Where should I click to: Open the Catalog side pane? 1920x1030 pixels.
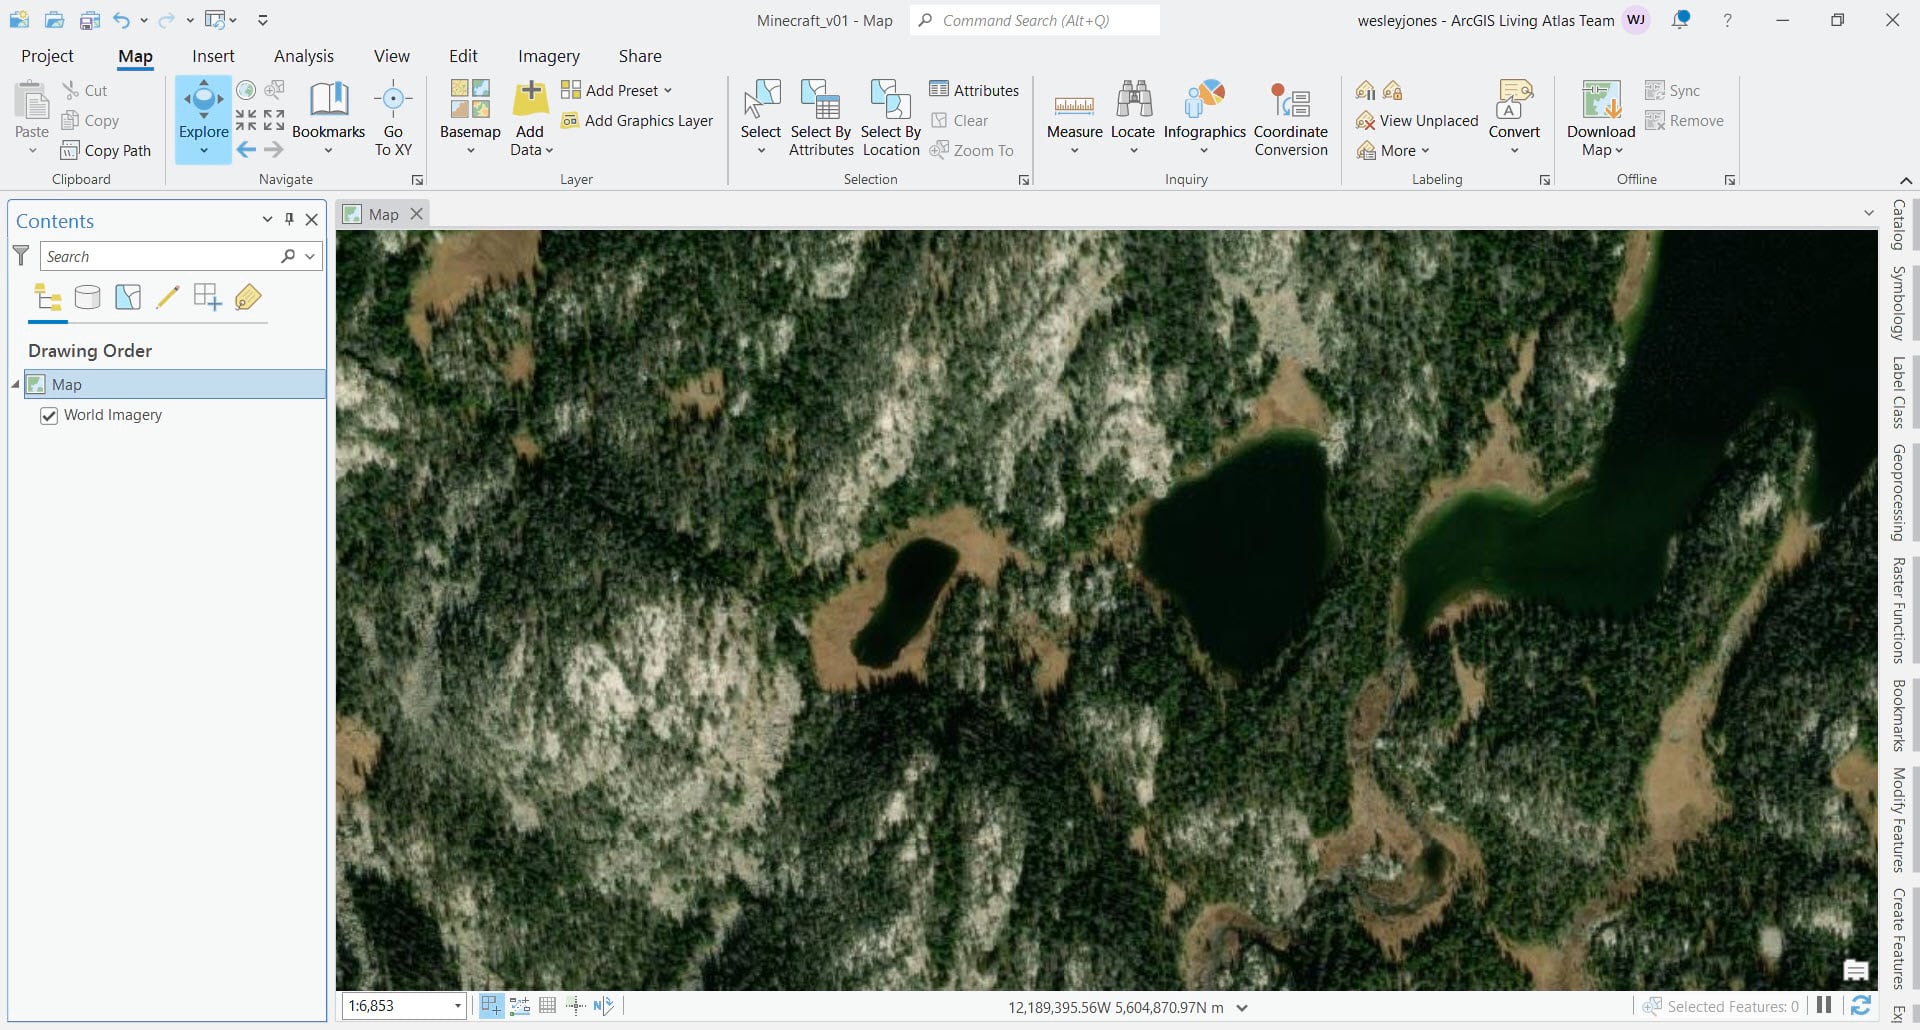(x=1898, y=224)
